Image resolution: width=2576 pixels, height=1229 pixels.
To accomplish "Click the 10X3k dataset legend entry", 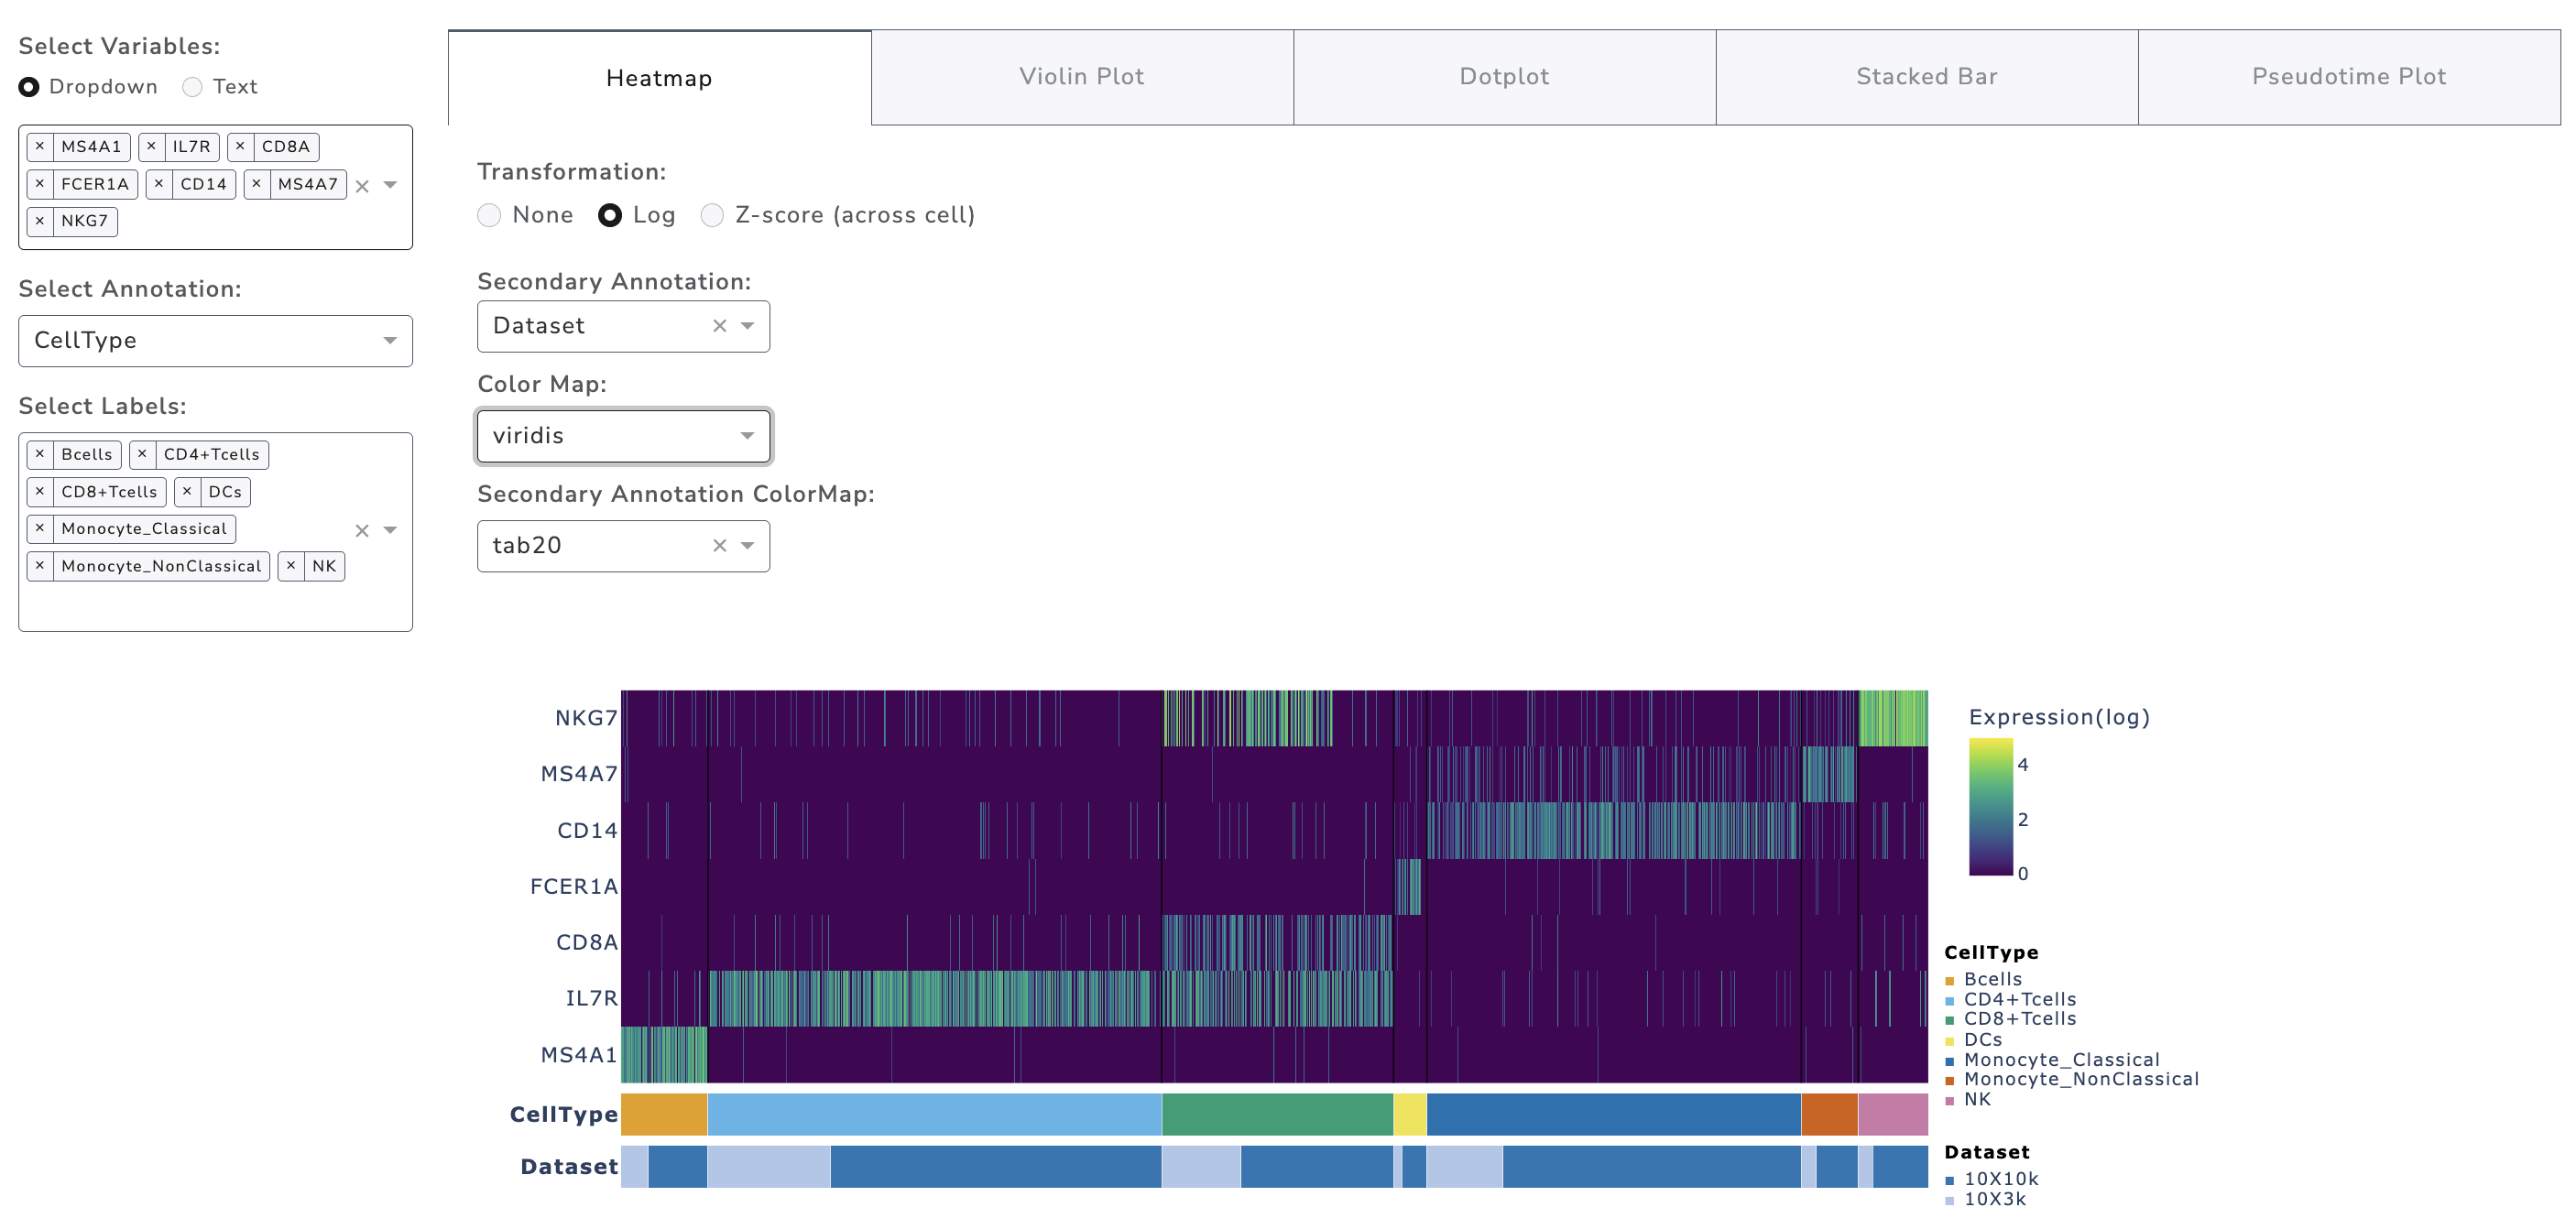I will pos(1994,1199).
